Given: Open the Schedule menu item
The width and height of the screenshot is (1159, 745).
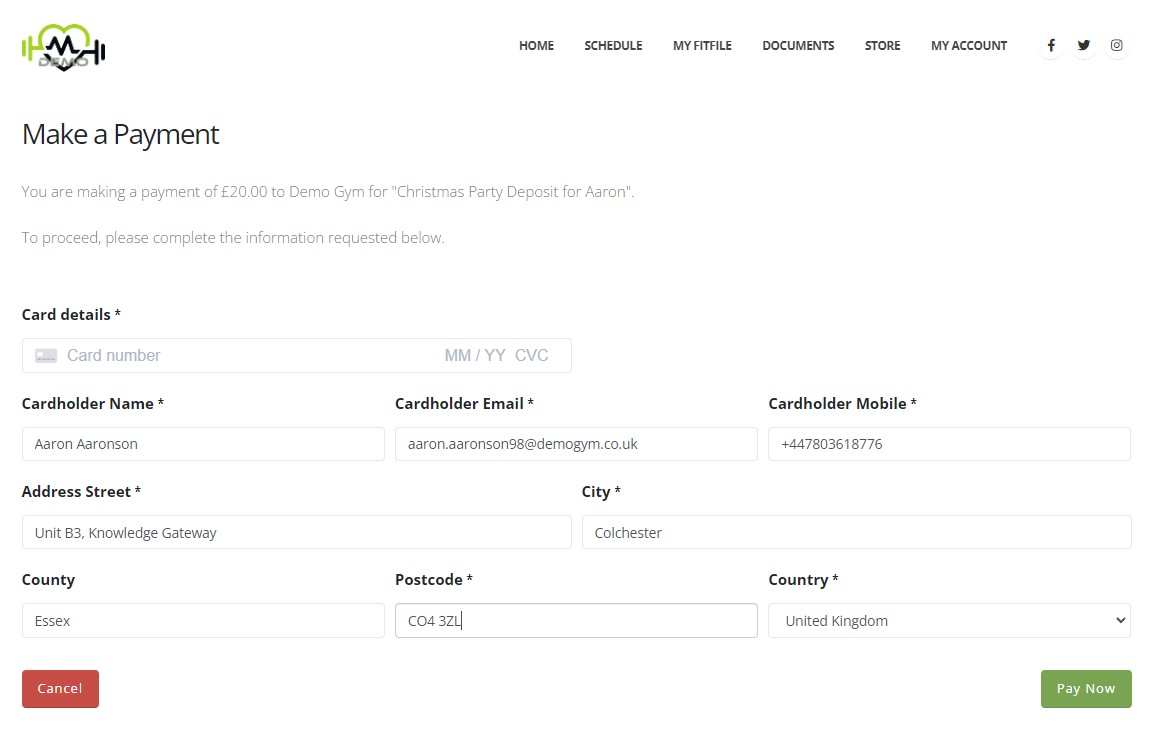Looking at the screenshot, I should 613,46.
